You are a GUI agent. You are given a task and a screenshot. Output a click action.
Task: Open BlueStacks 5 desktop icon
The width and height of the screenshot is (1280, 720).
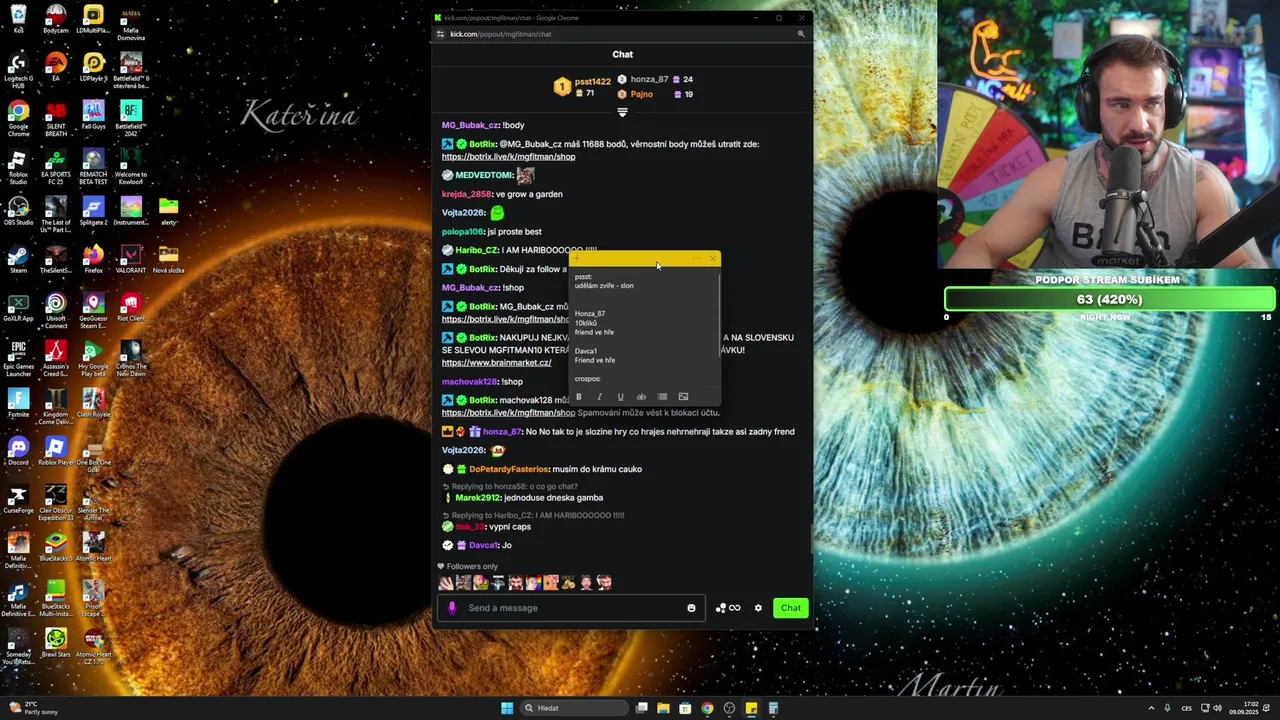tap(56, 547)
